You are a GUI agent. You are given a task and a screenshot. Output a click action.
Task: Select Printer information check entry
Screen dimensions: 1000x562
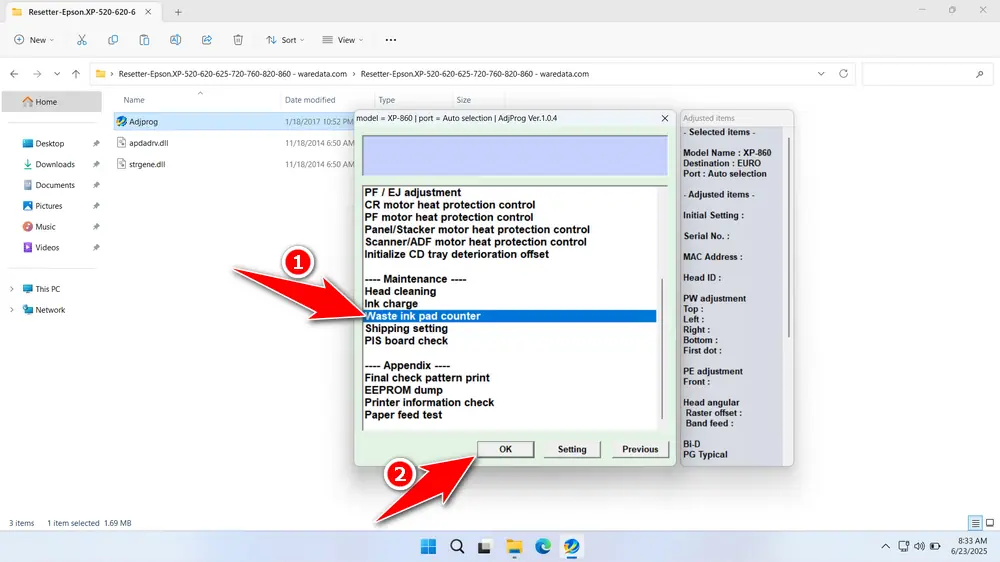click(429, 403)
